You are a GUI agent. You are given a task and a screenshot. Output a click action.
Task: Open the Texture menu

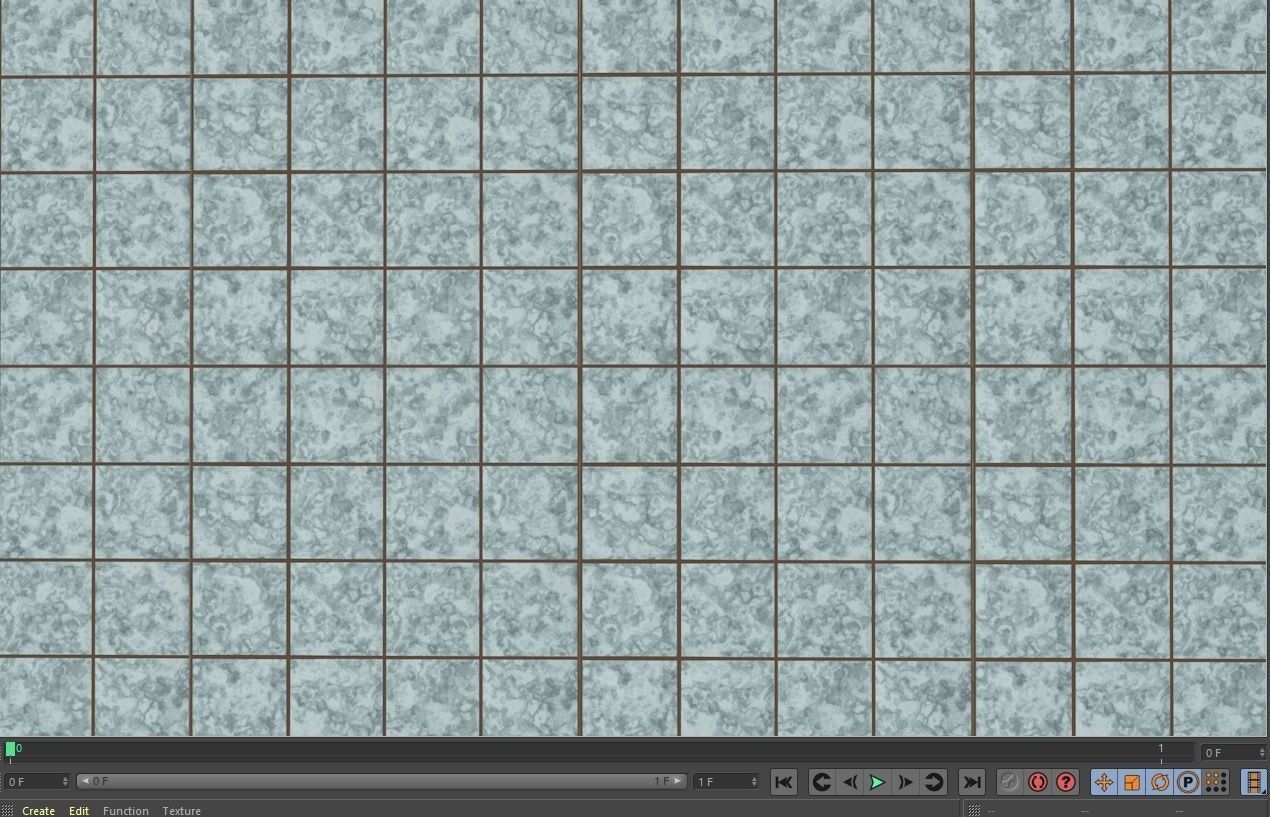(x=182, y=810)
